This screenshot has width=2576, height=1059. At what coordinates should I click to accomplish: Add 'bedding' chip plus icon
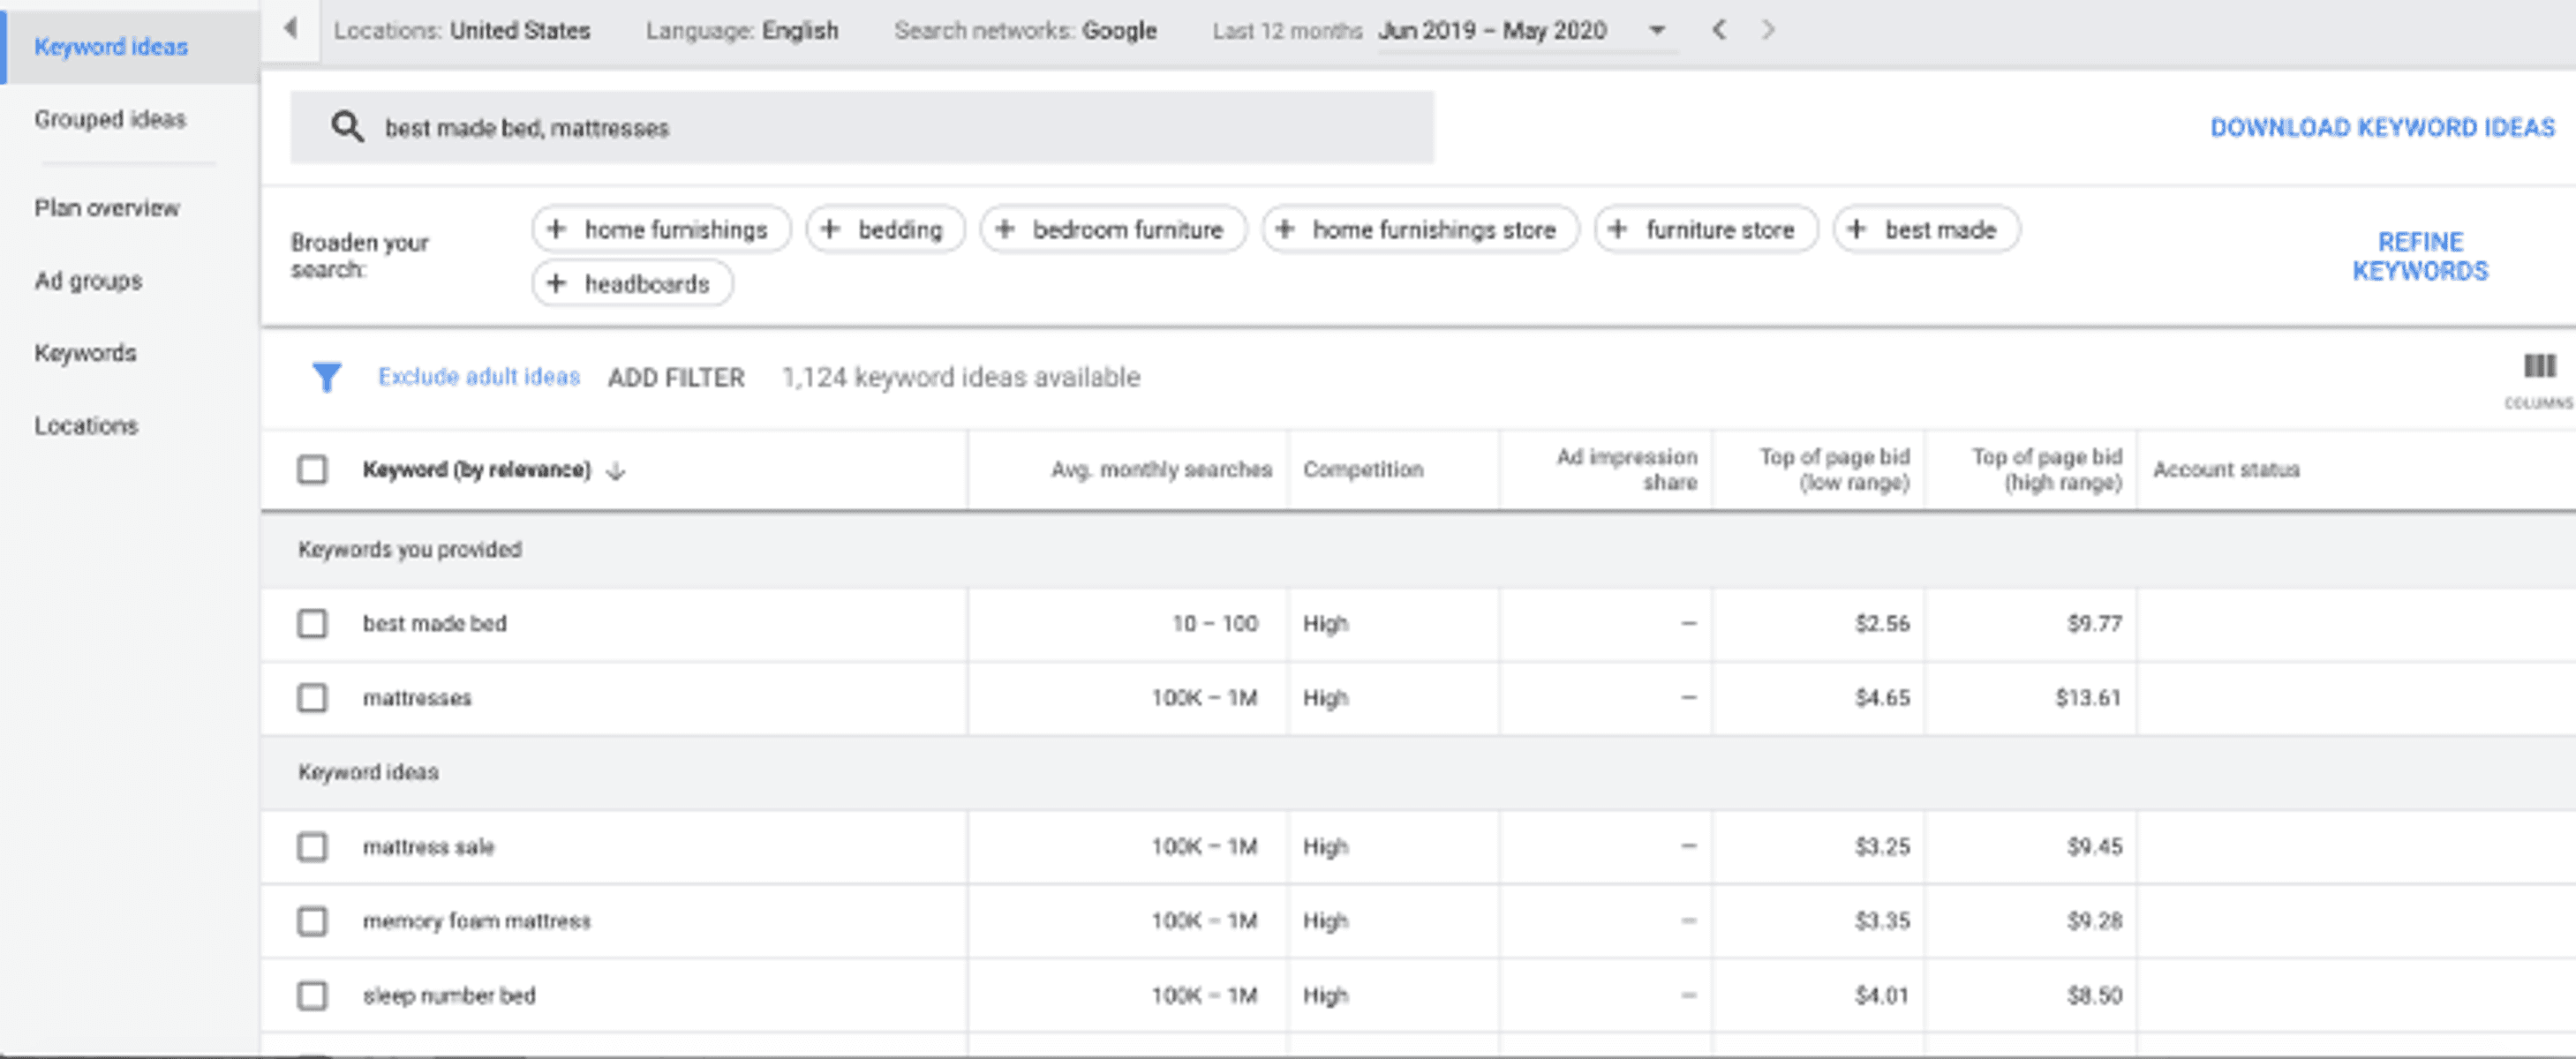pos(830,229)
